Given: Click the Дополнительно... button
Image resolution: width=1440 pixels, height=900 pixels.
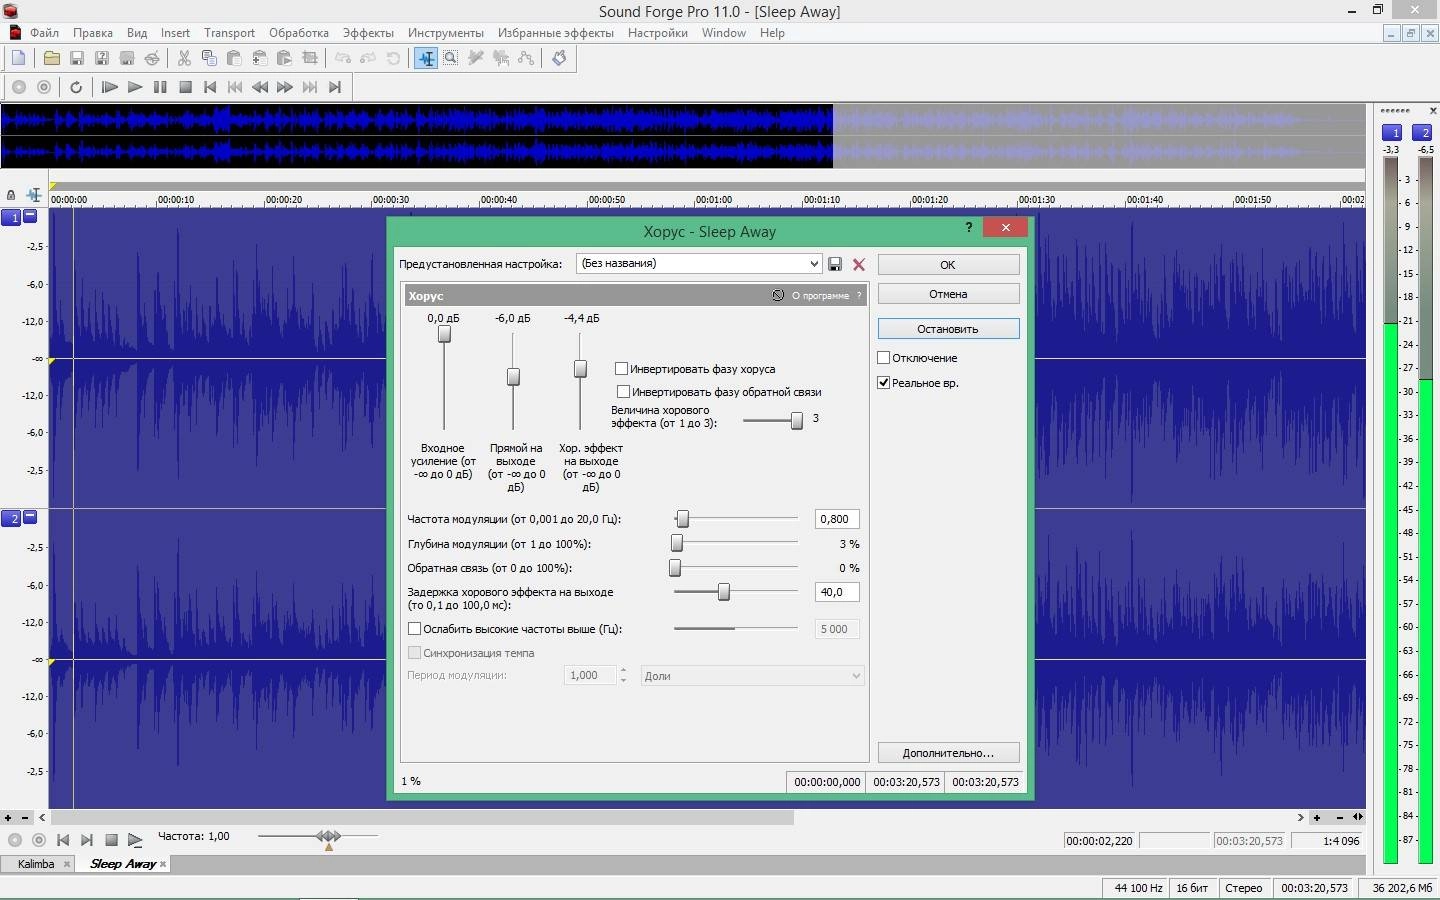Looking at the screenshot, I should [948, 753].
